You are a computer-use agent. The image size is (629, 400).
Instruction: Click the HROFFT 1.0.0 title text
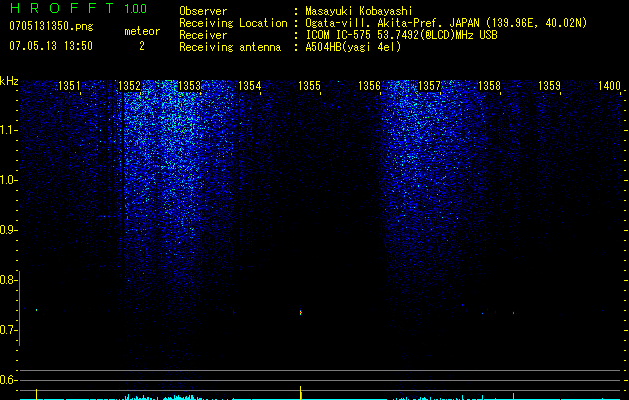point(78,8)
